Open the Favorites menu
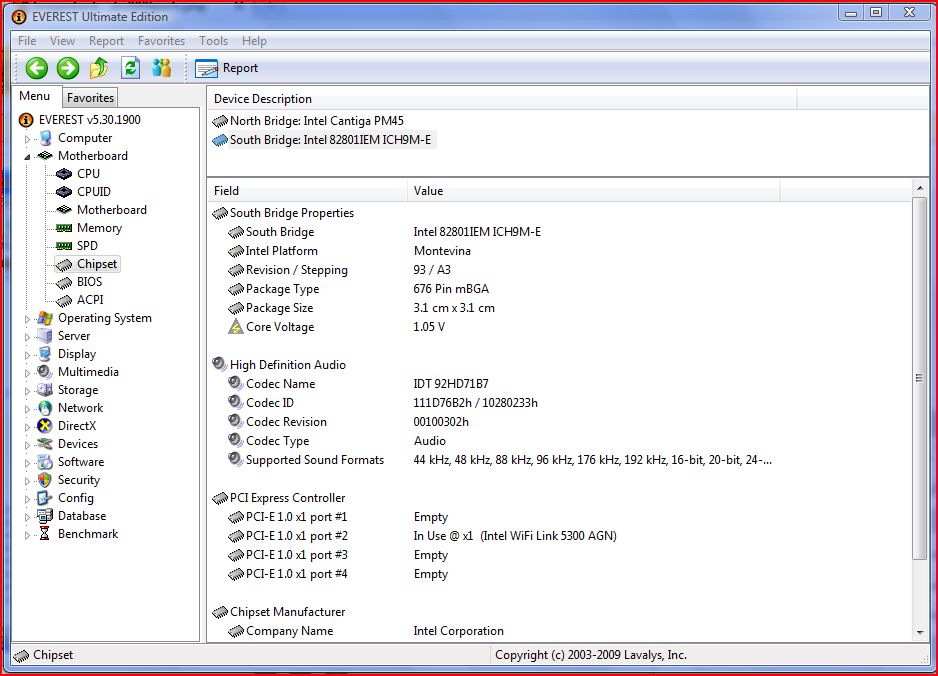The width and height of the screenshot is (938, 676). 162,41
